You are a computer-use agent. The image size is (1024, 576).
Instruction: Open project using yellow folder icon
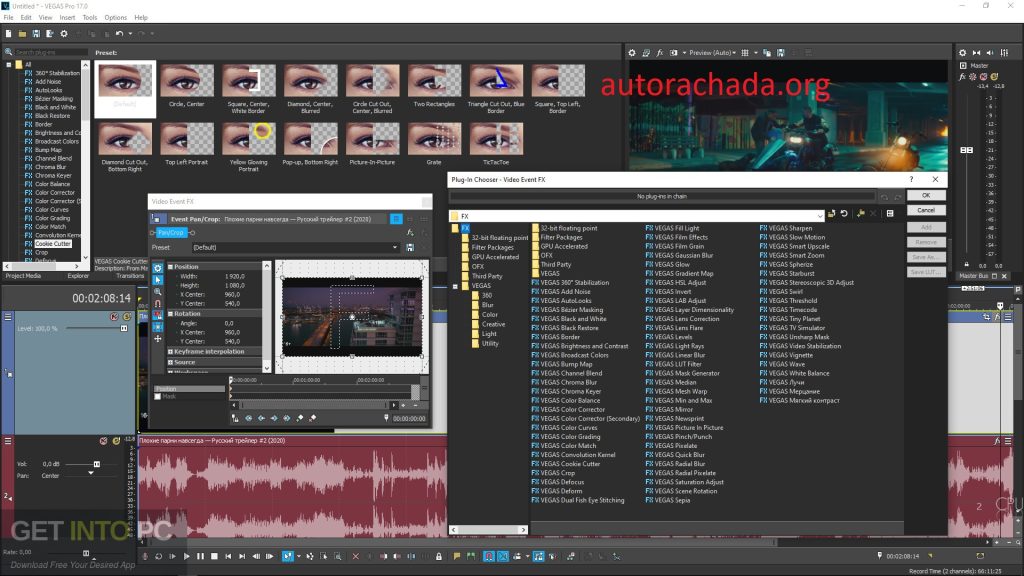click(x=22, y=33)
